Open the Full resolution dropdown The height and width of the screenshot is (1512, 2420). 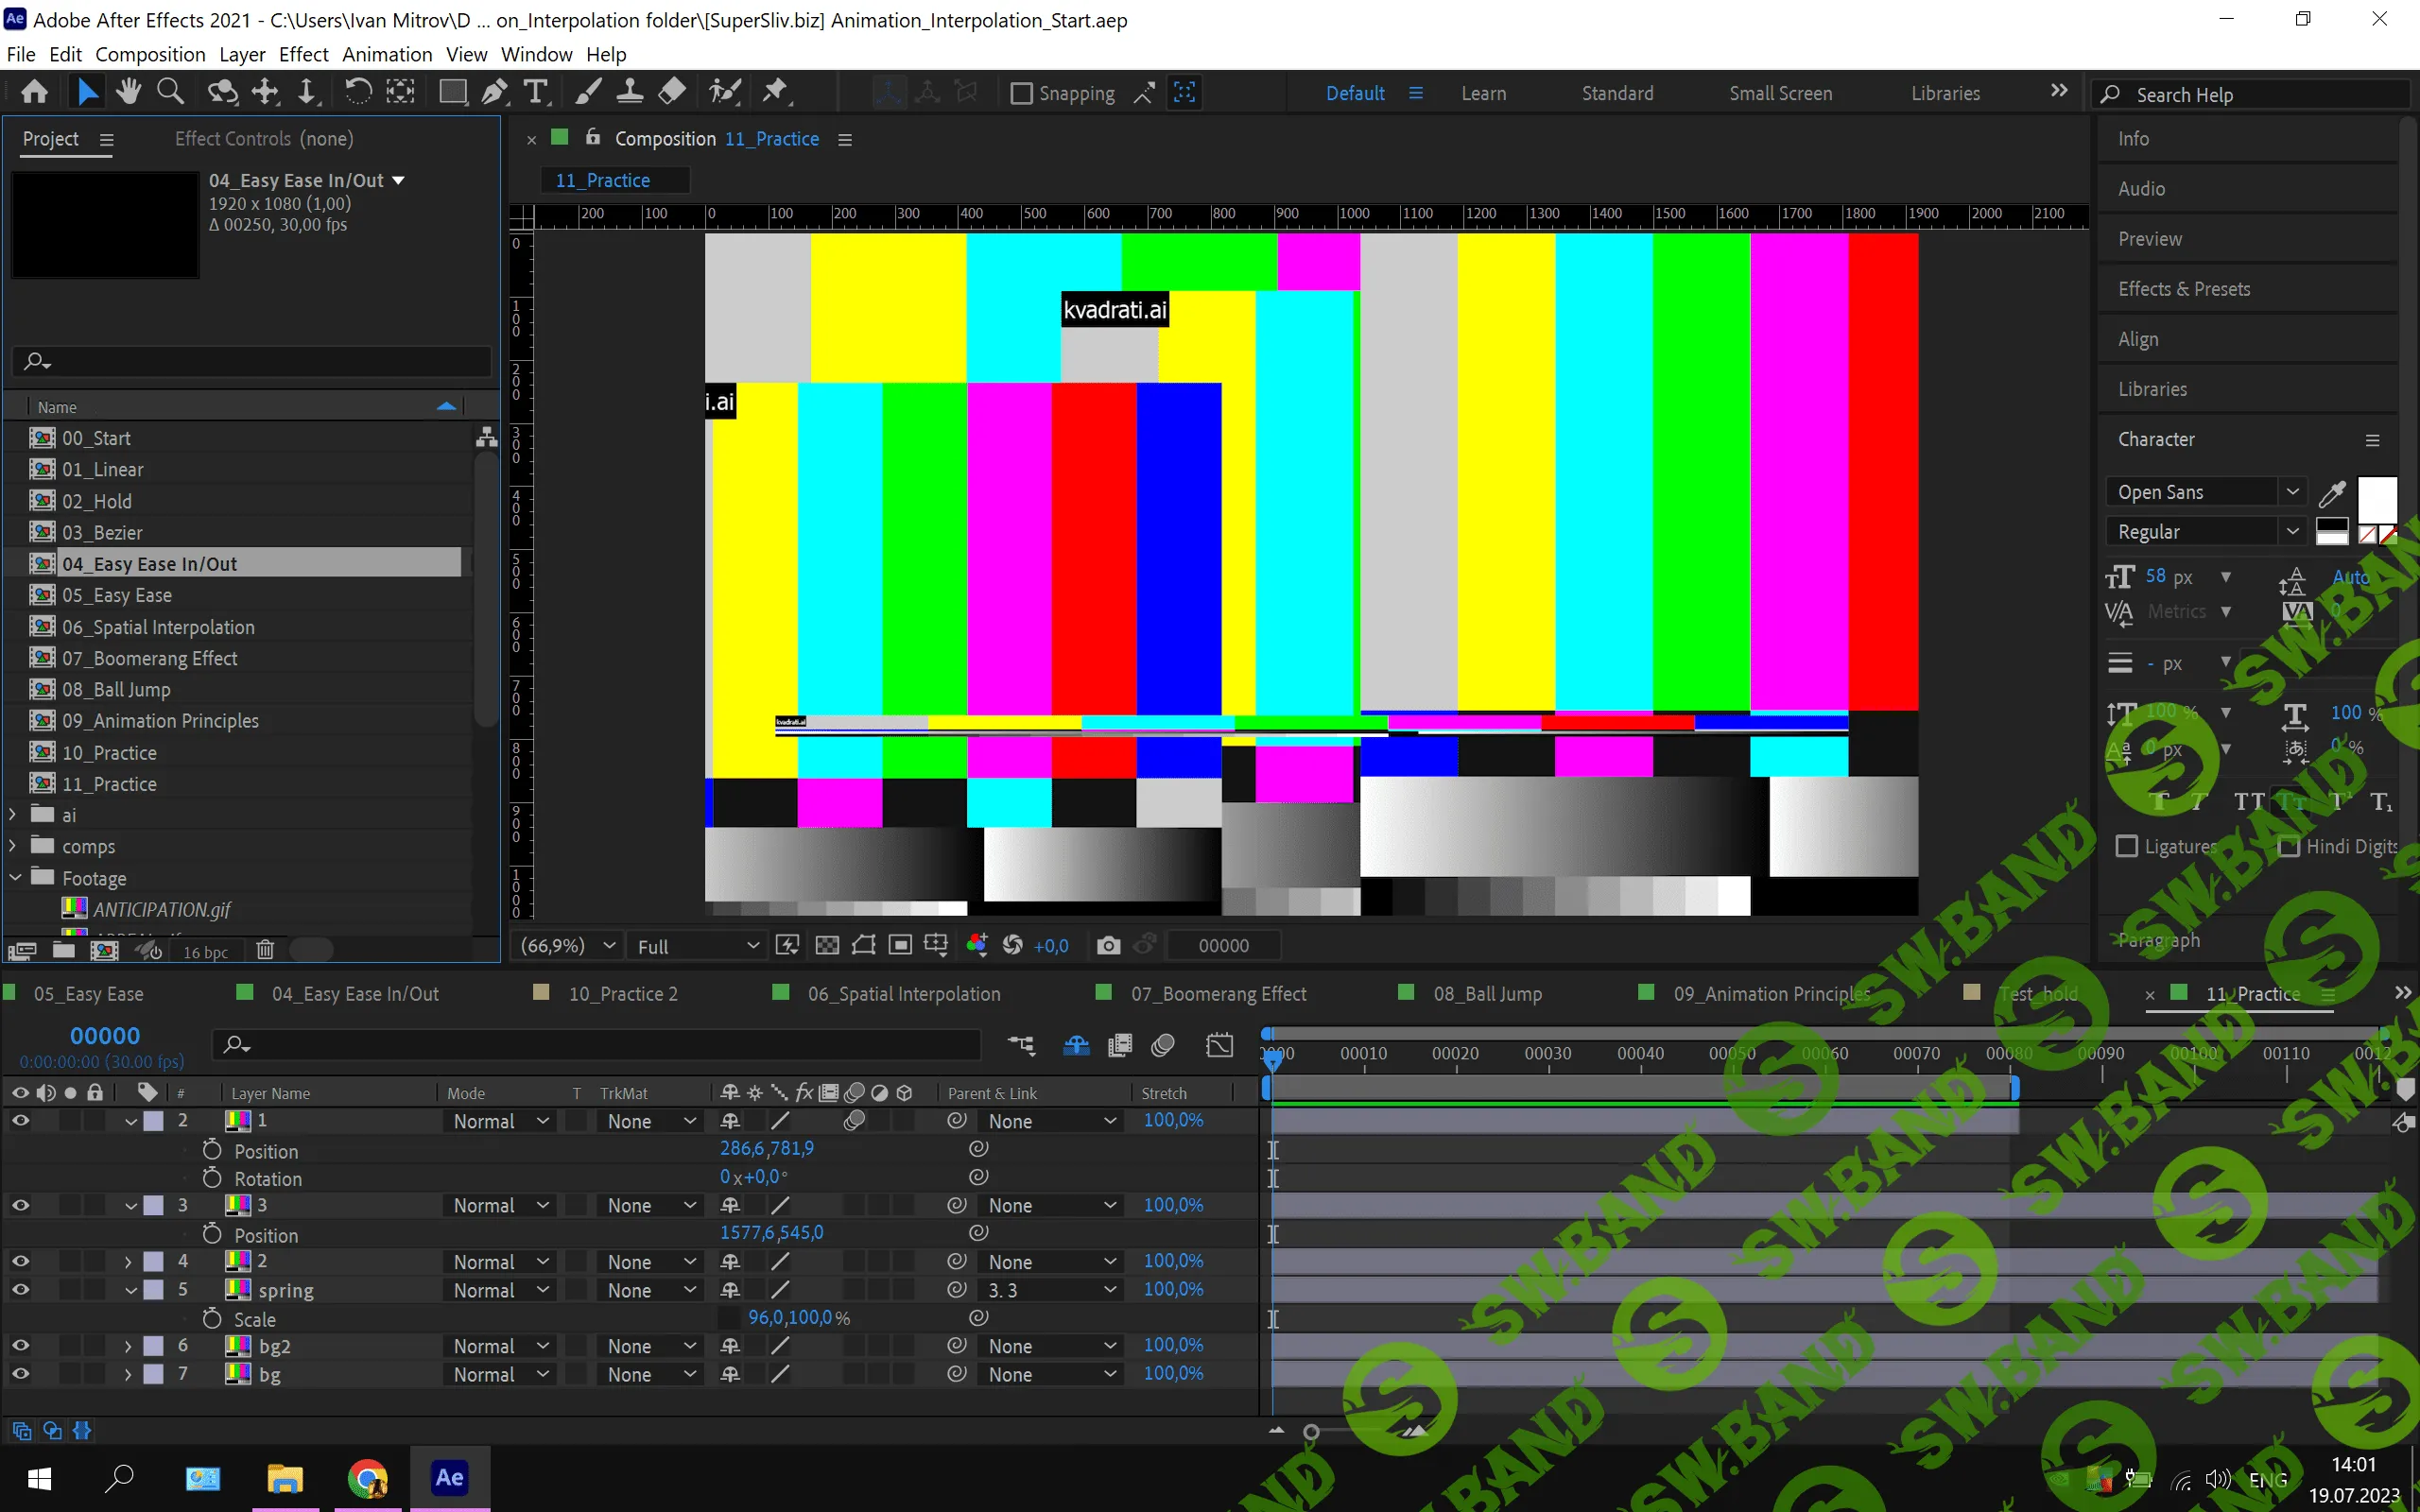(697, 946)
